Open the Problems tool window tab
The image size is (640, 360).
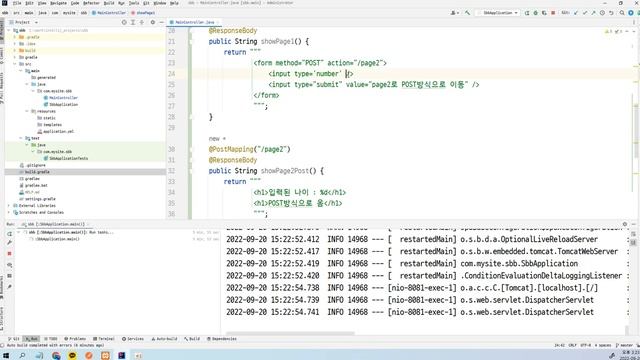75,339
